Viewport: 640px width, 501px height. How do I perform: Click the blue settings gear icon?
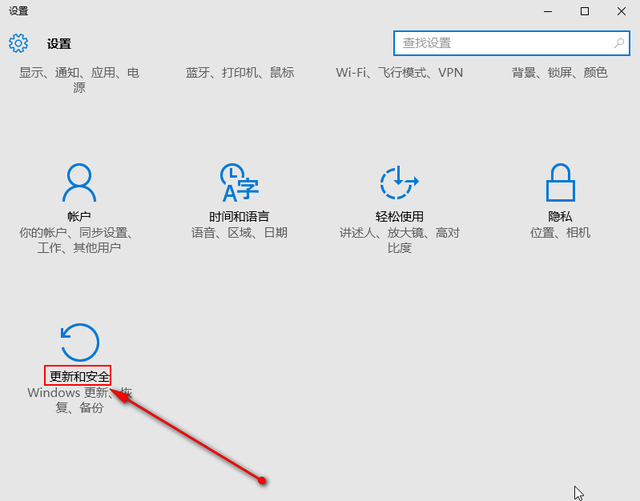pos(18,43)
